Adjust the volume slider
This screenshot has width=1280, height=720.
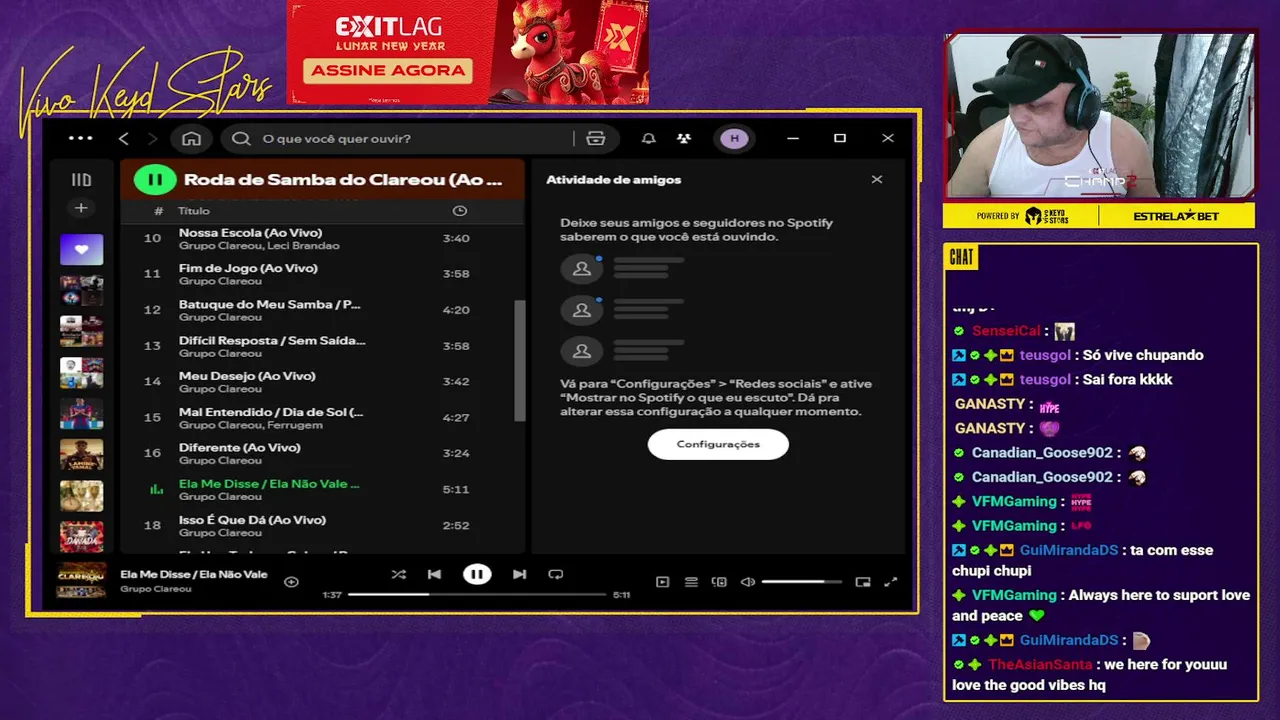(801, 582)
